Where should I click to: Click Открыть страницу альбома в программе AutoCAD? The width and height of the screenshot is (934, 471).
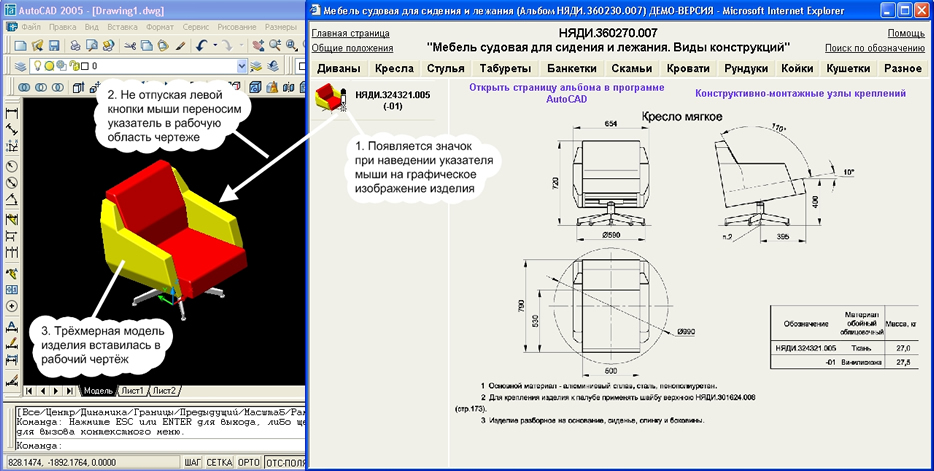(x=566, y=93)
